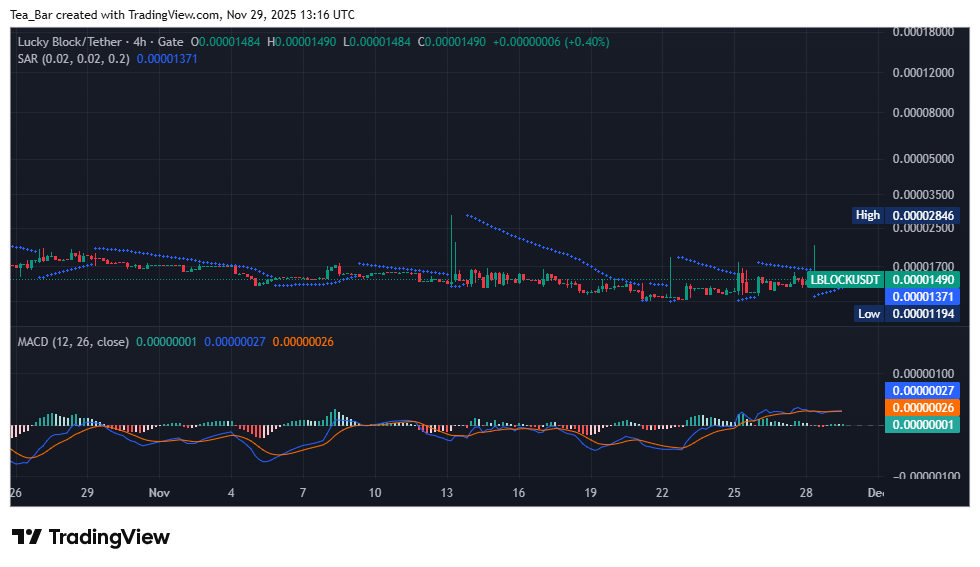Click the MACD line value 0.00000027 in legend

coord(235,342)
